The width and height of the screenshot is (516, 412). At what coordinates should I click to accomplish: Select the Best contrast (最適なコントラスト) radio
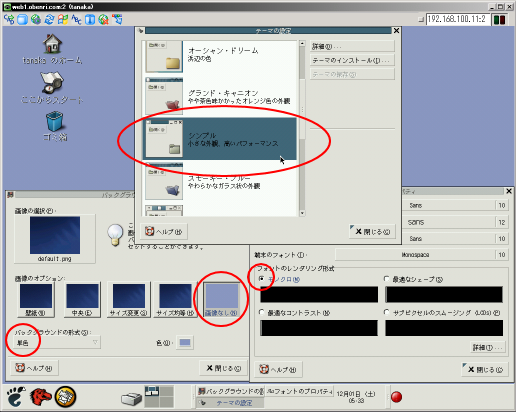[x=262, y=312]
